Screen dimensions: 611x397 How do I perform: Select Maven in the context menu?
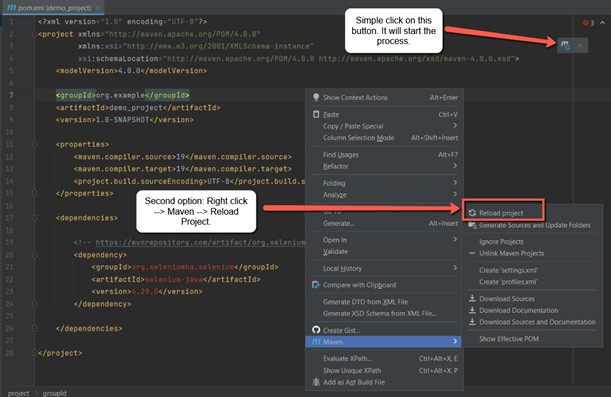384,342
